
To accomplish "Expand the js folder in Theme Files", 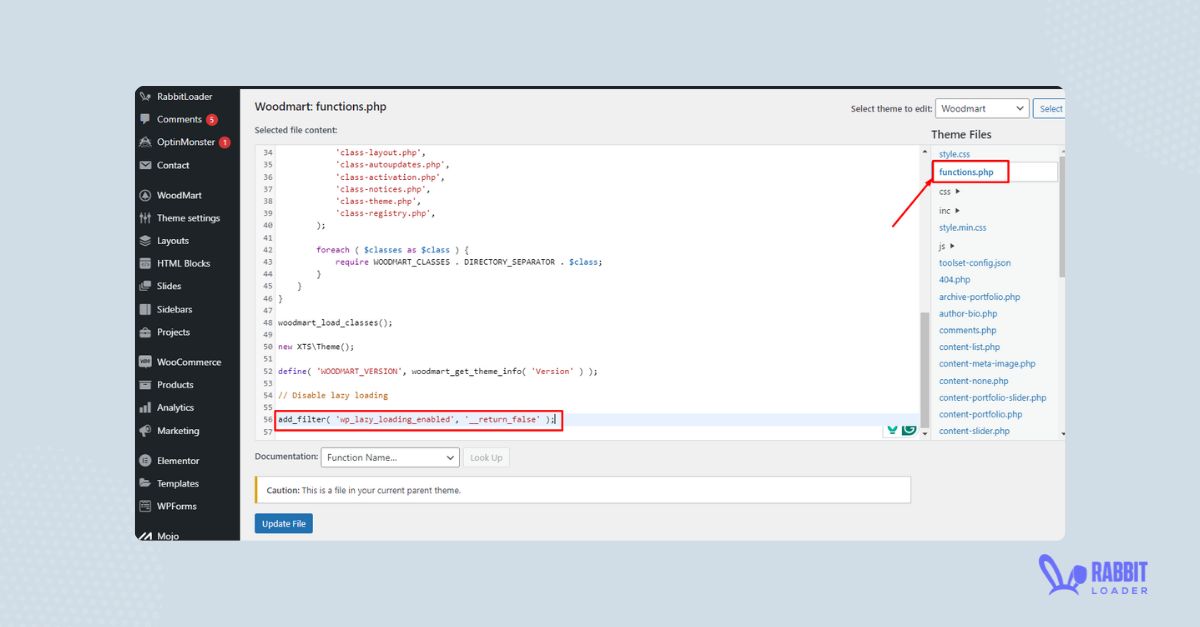I will 942,245.
